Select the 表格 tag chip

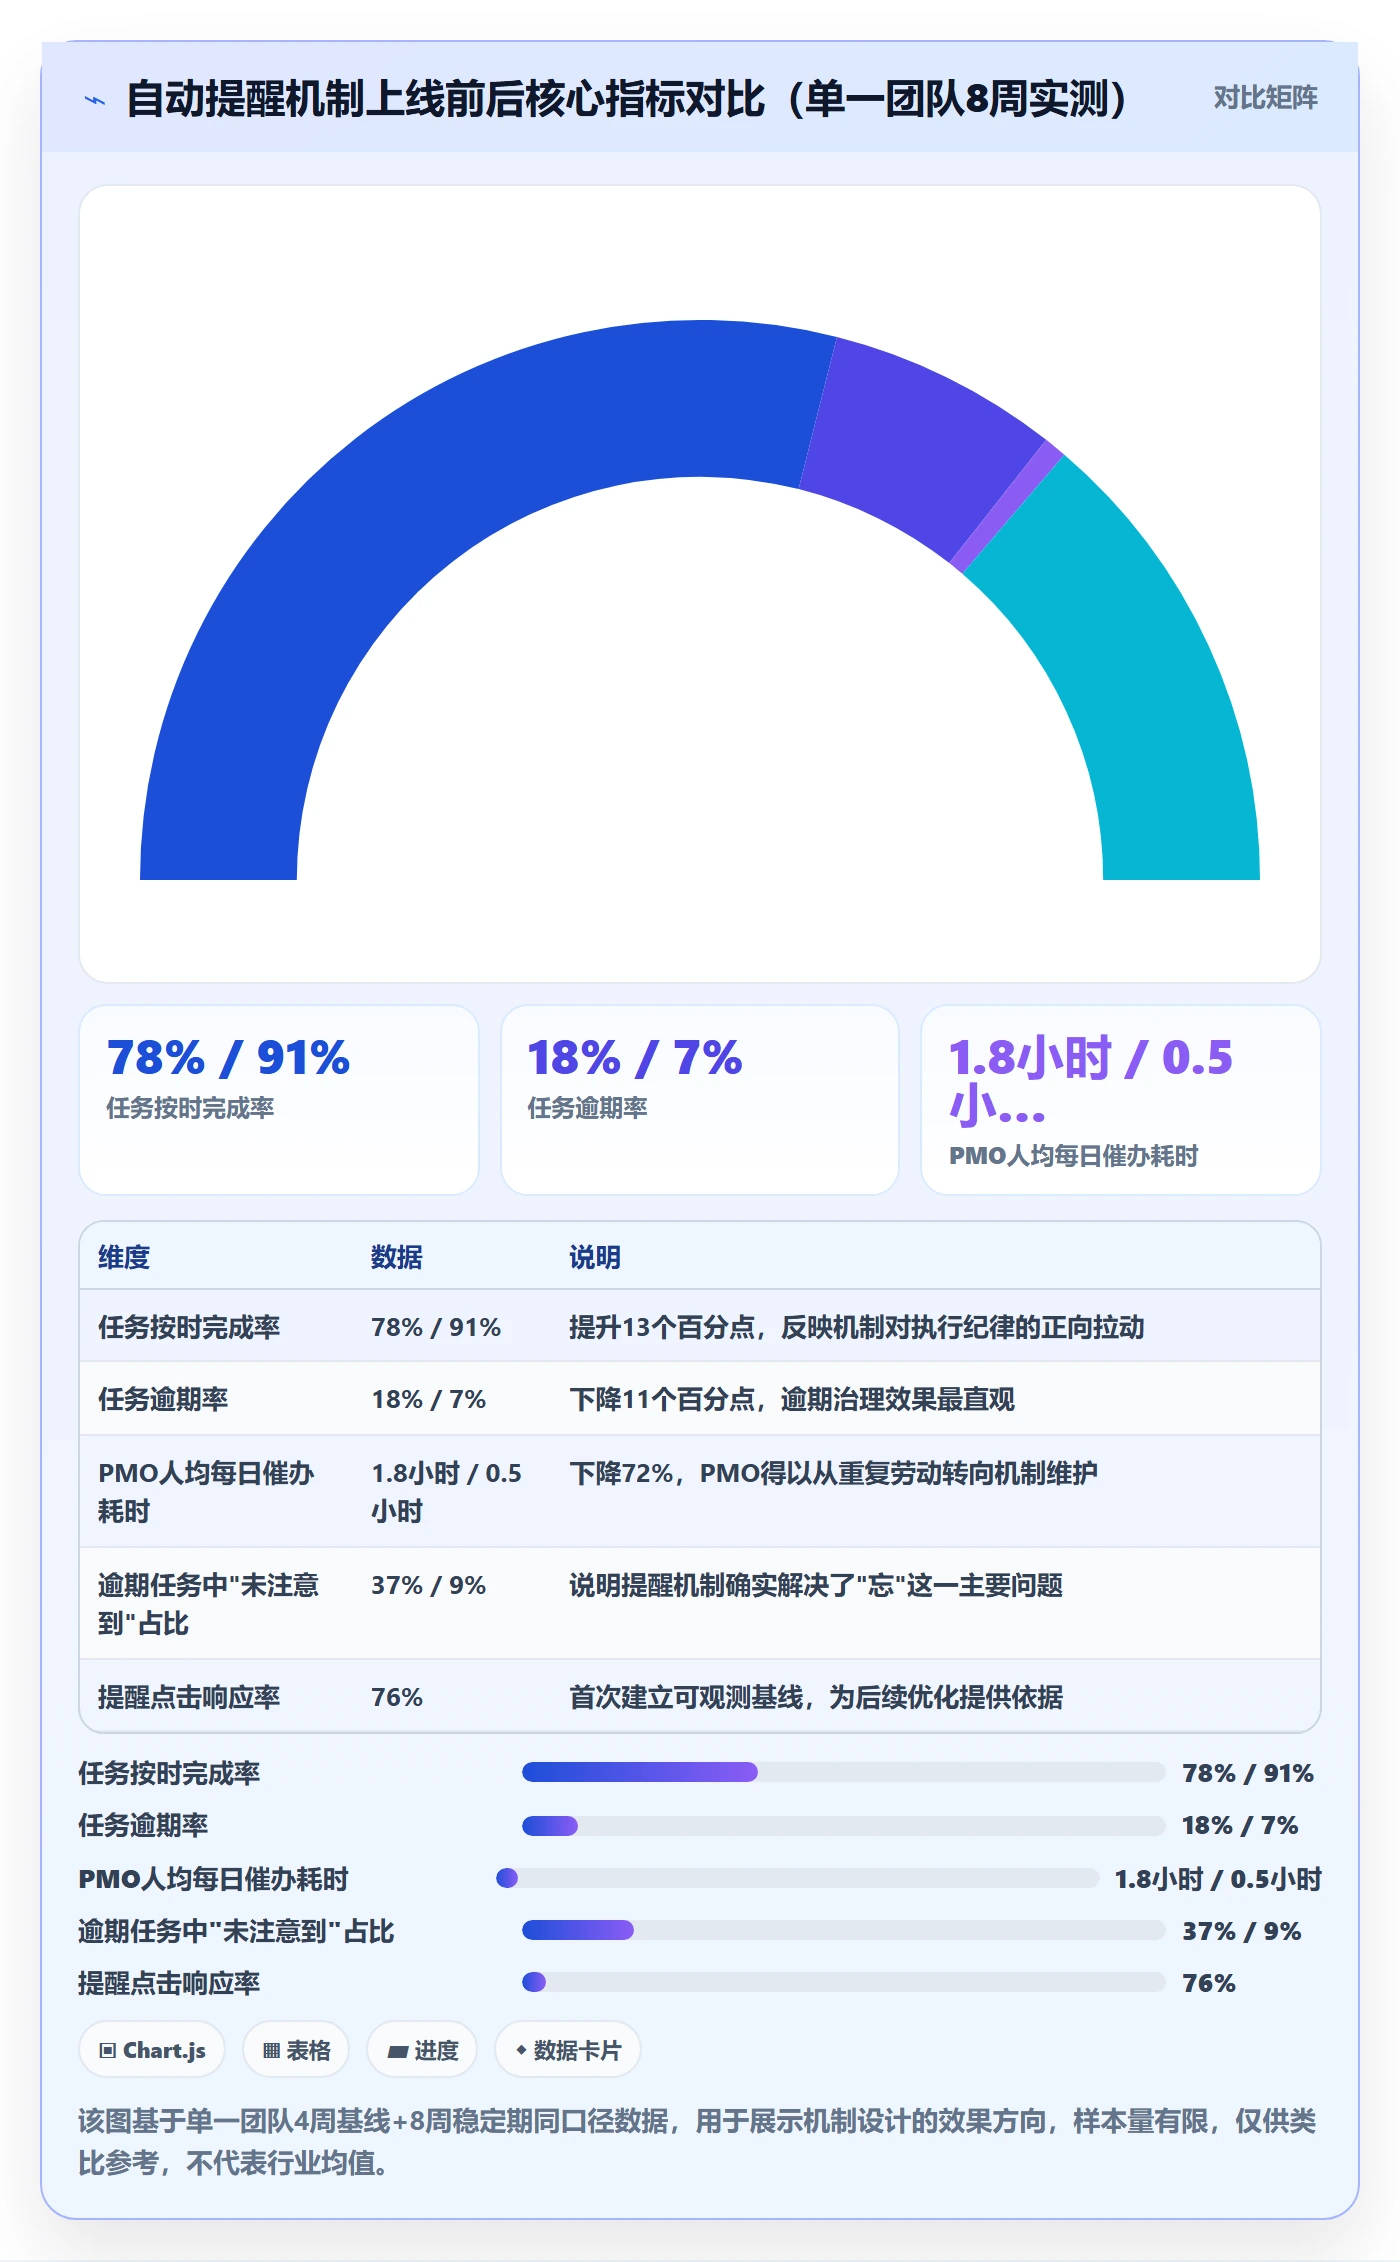296,2050
